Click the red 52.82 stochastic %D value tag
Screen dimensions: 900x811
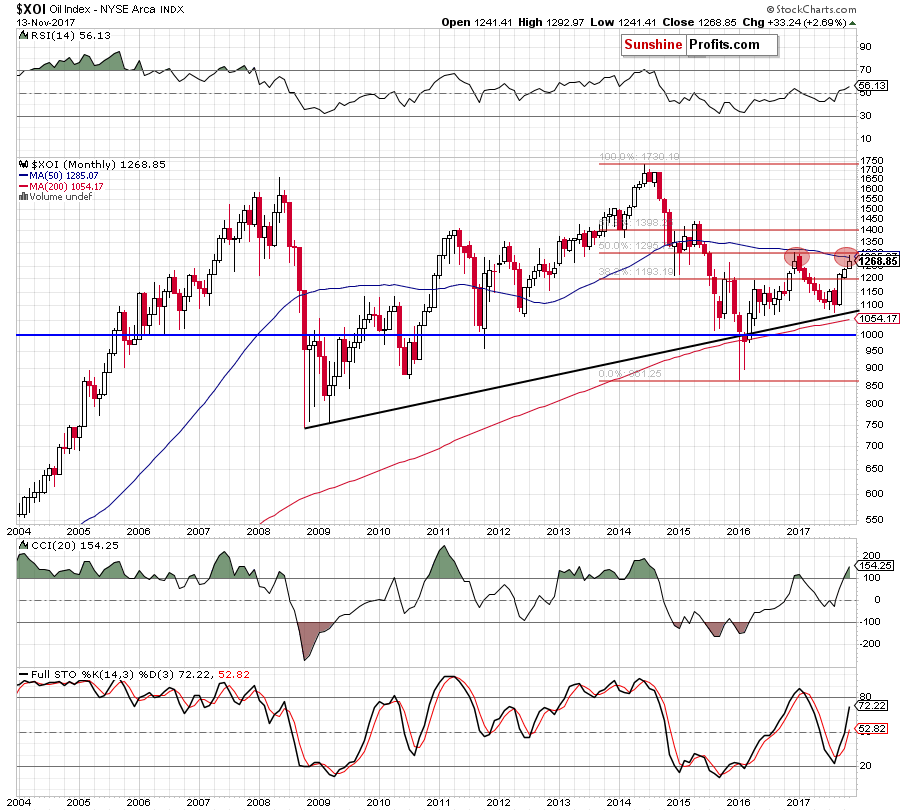(x=872, y=729)
